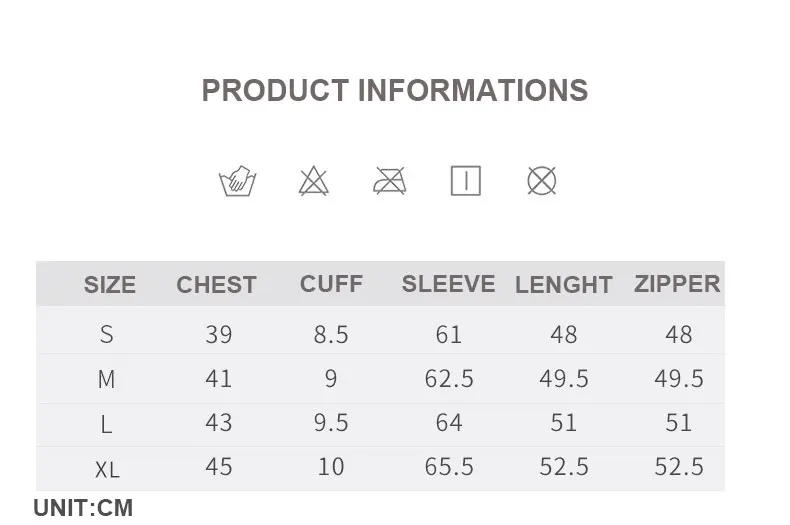Image resolution: width=790 pixels, height=525 pixels.
Task: Click the CUFF column header
Action: pos(331,284)
